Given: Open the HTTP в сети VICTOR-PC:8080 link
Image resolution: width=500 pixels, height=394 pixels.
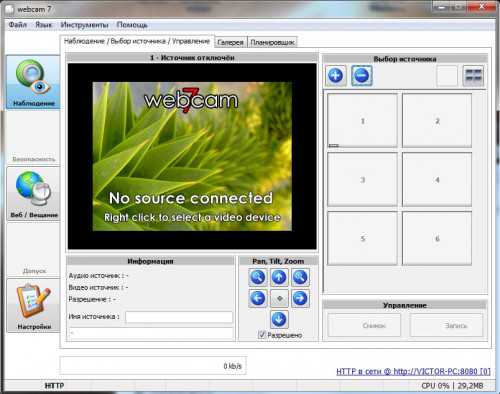Looking at the screenshot, I should point(413,371).
